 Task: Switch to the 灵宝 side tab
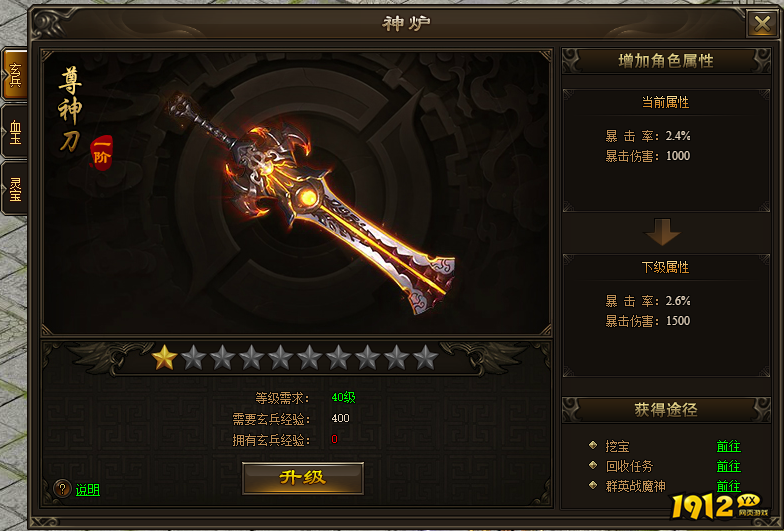14,188
